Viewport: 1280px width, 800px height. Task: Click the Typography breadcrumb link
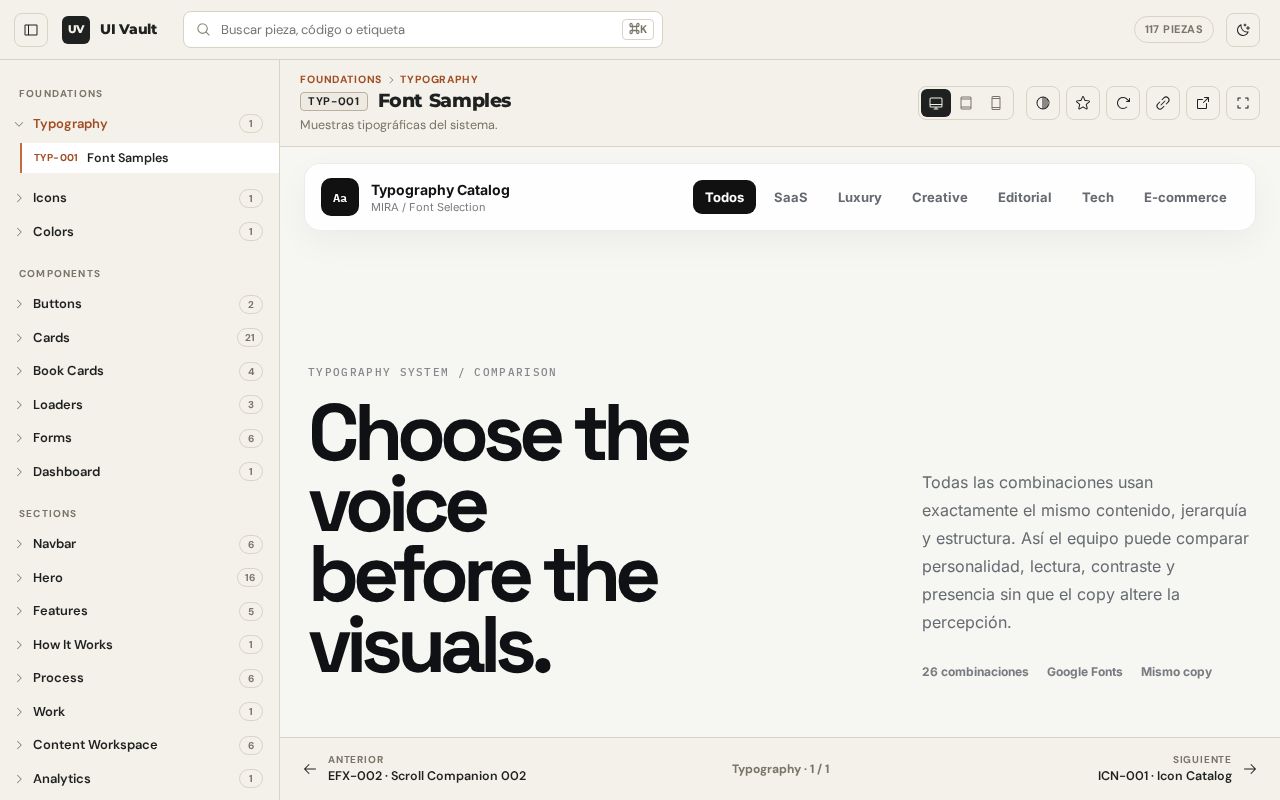[439, 79]
